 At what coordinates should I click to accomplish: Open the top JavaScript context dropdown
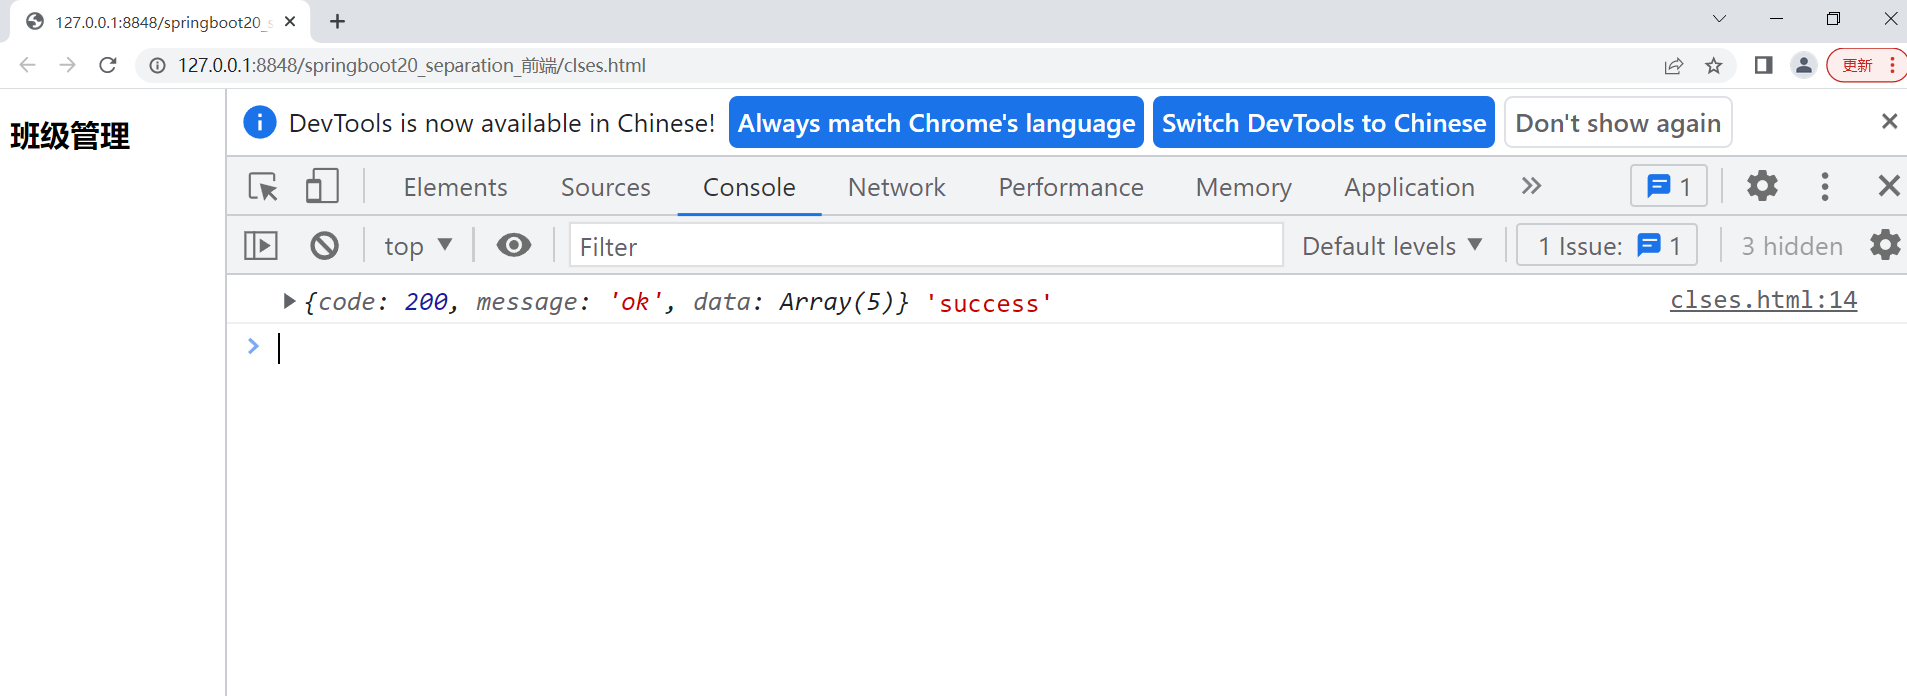(418, 246)
